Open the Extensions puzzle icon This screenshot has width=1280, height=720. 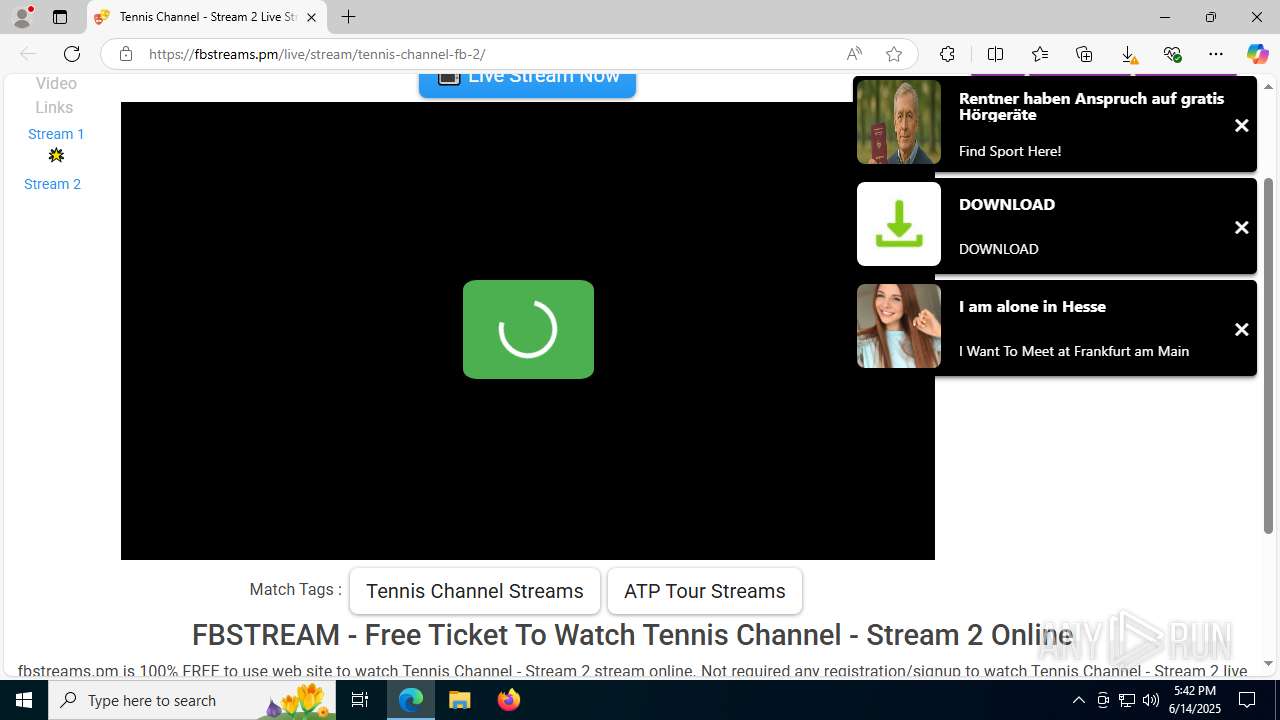(x=947, y=54)
